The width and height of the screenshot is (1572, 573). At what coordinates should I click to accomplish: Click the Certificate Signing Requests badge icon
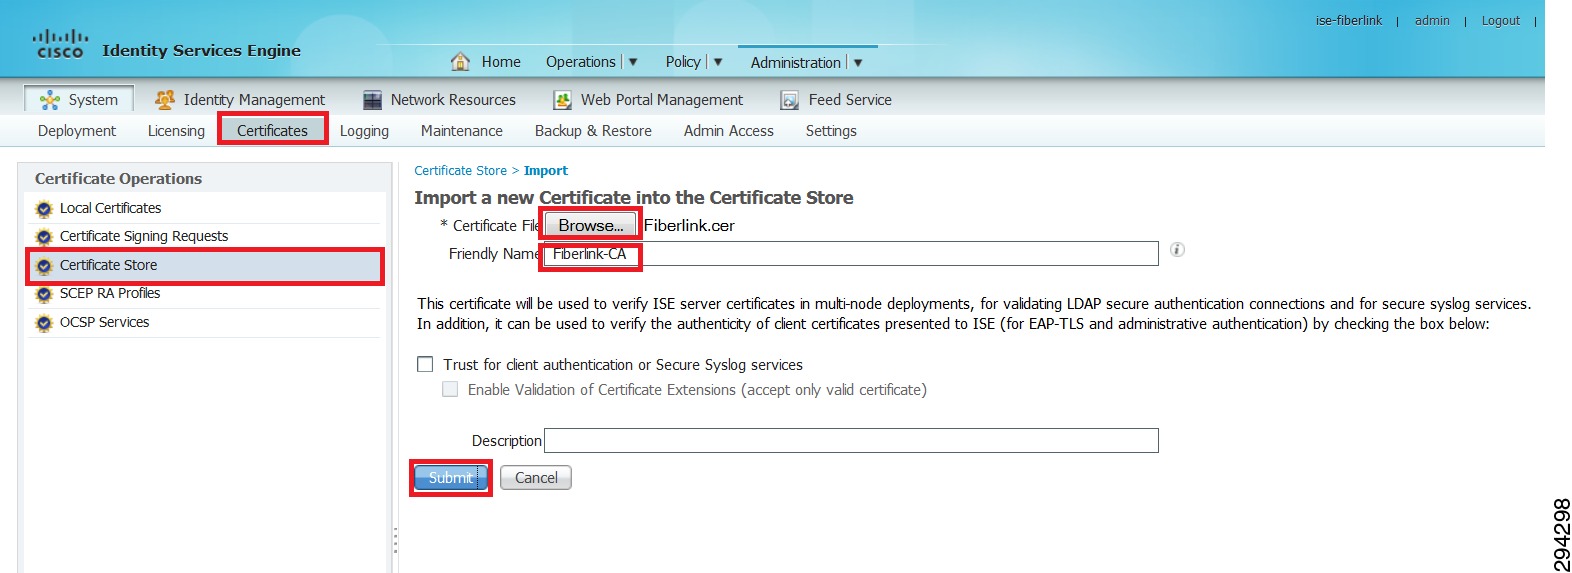(44, 237)
